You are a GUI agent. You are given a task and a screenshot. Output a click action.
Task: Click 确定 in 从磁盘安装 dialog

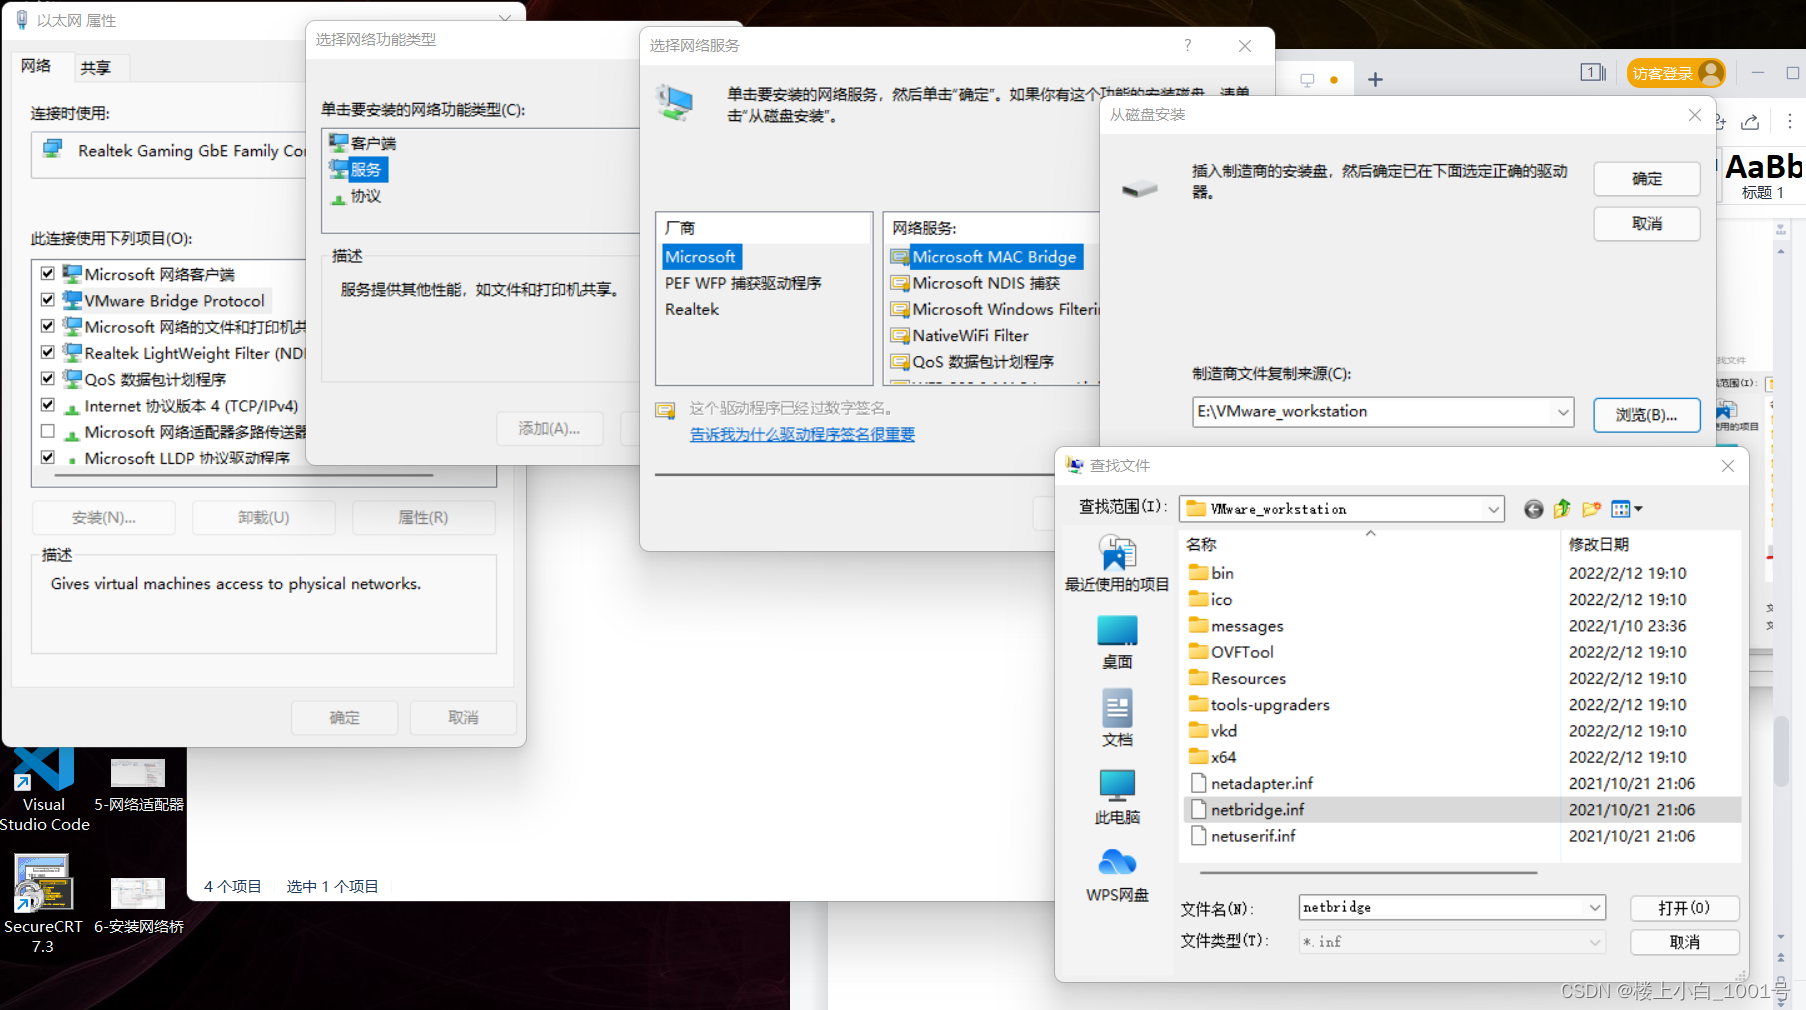[x=1647, y=179]
